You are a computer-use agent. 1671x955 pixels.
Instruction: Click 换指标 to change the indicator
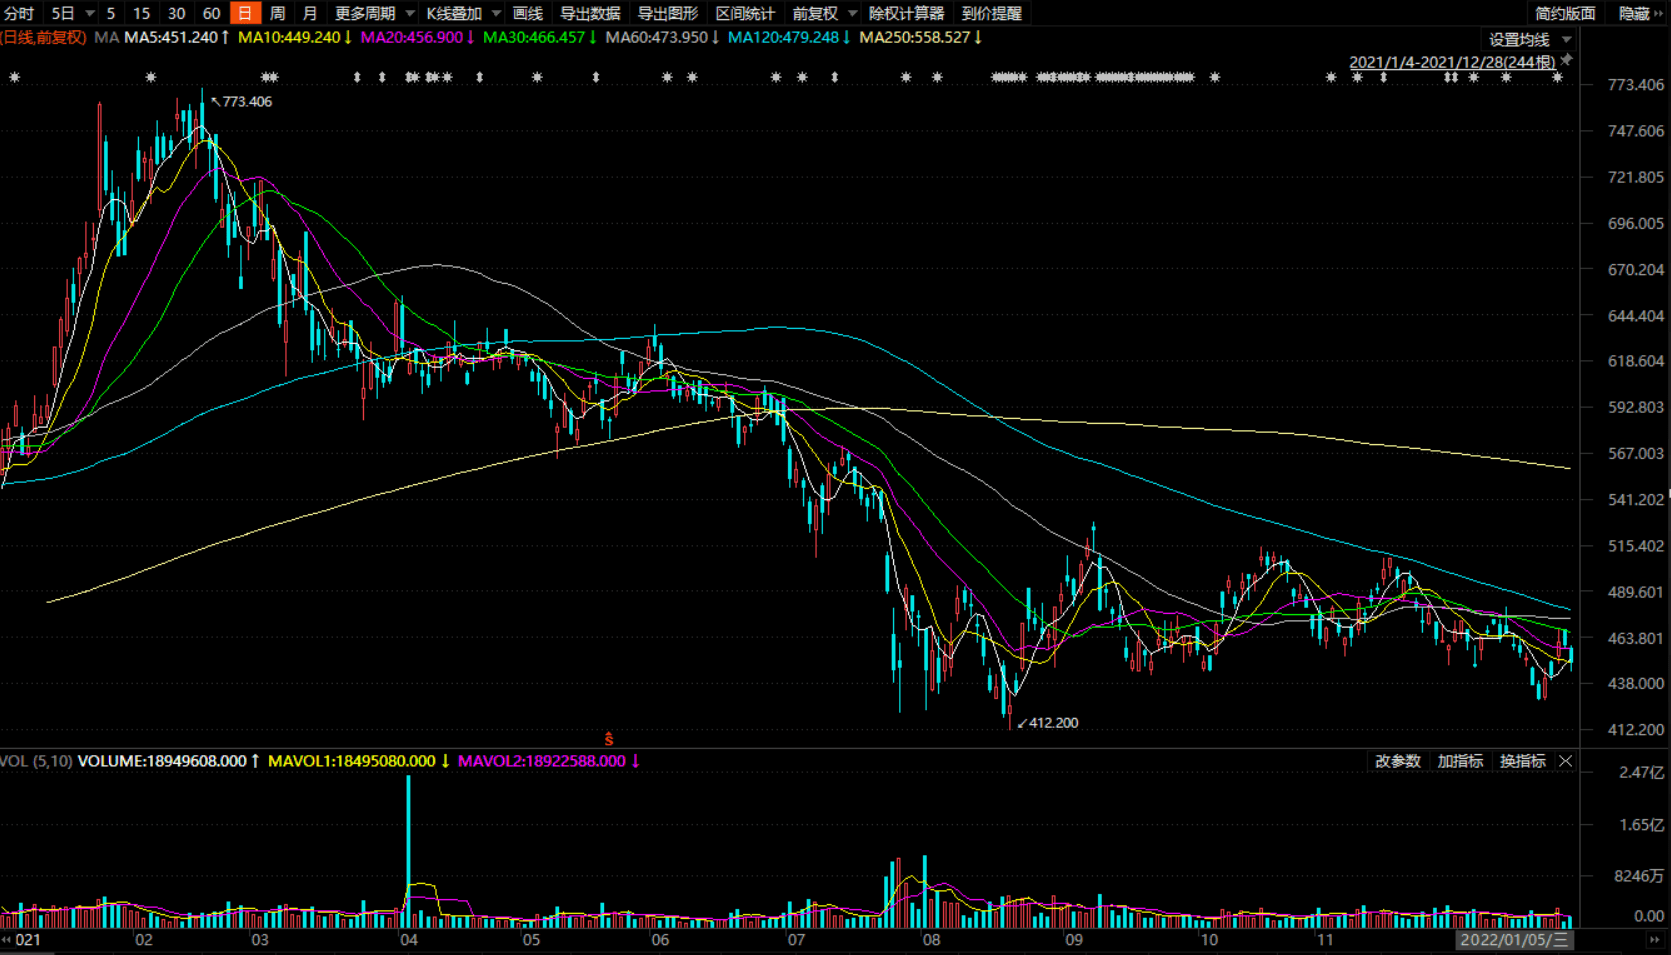point(1523,761)
